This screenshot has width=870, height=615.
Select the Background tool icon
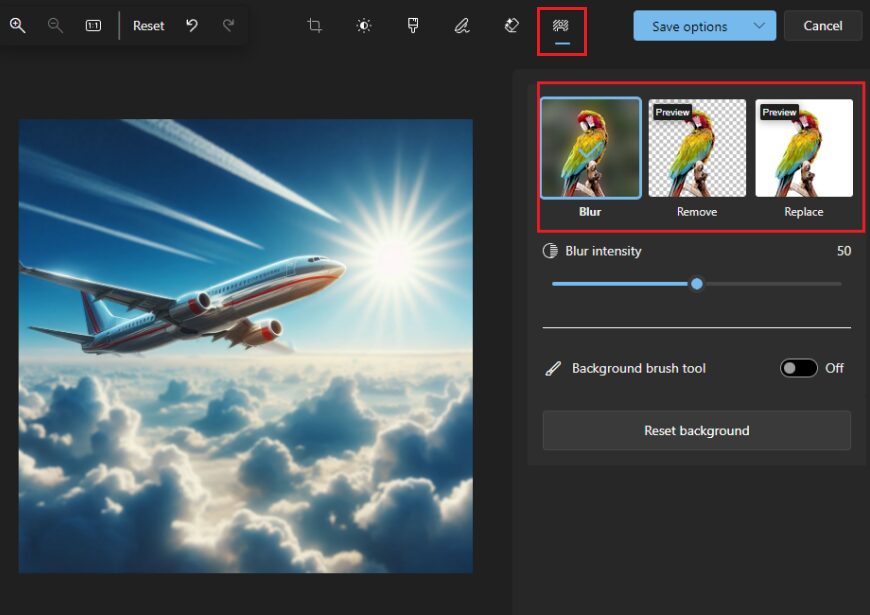pyautogui.click(x=561, y=26)
